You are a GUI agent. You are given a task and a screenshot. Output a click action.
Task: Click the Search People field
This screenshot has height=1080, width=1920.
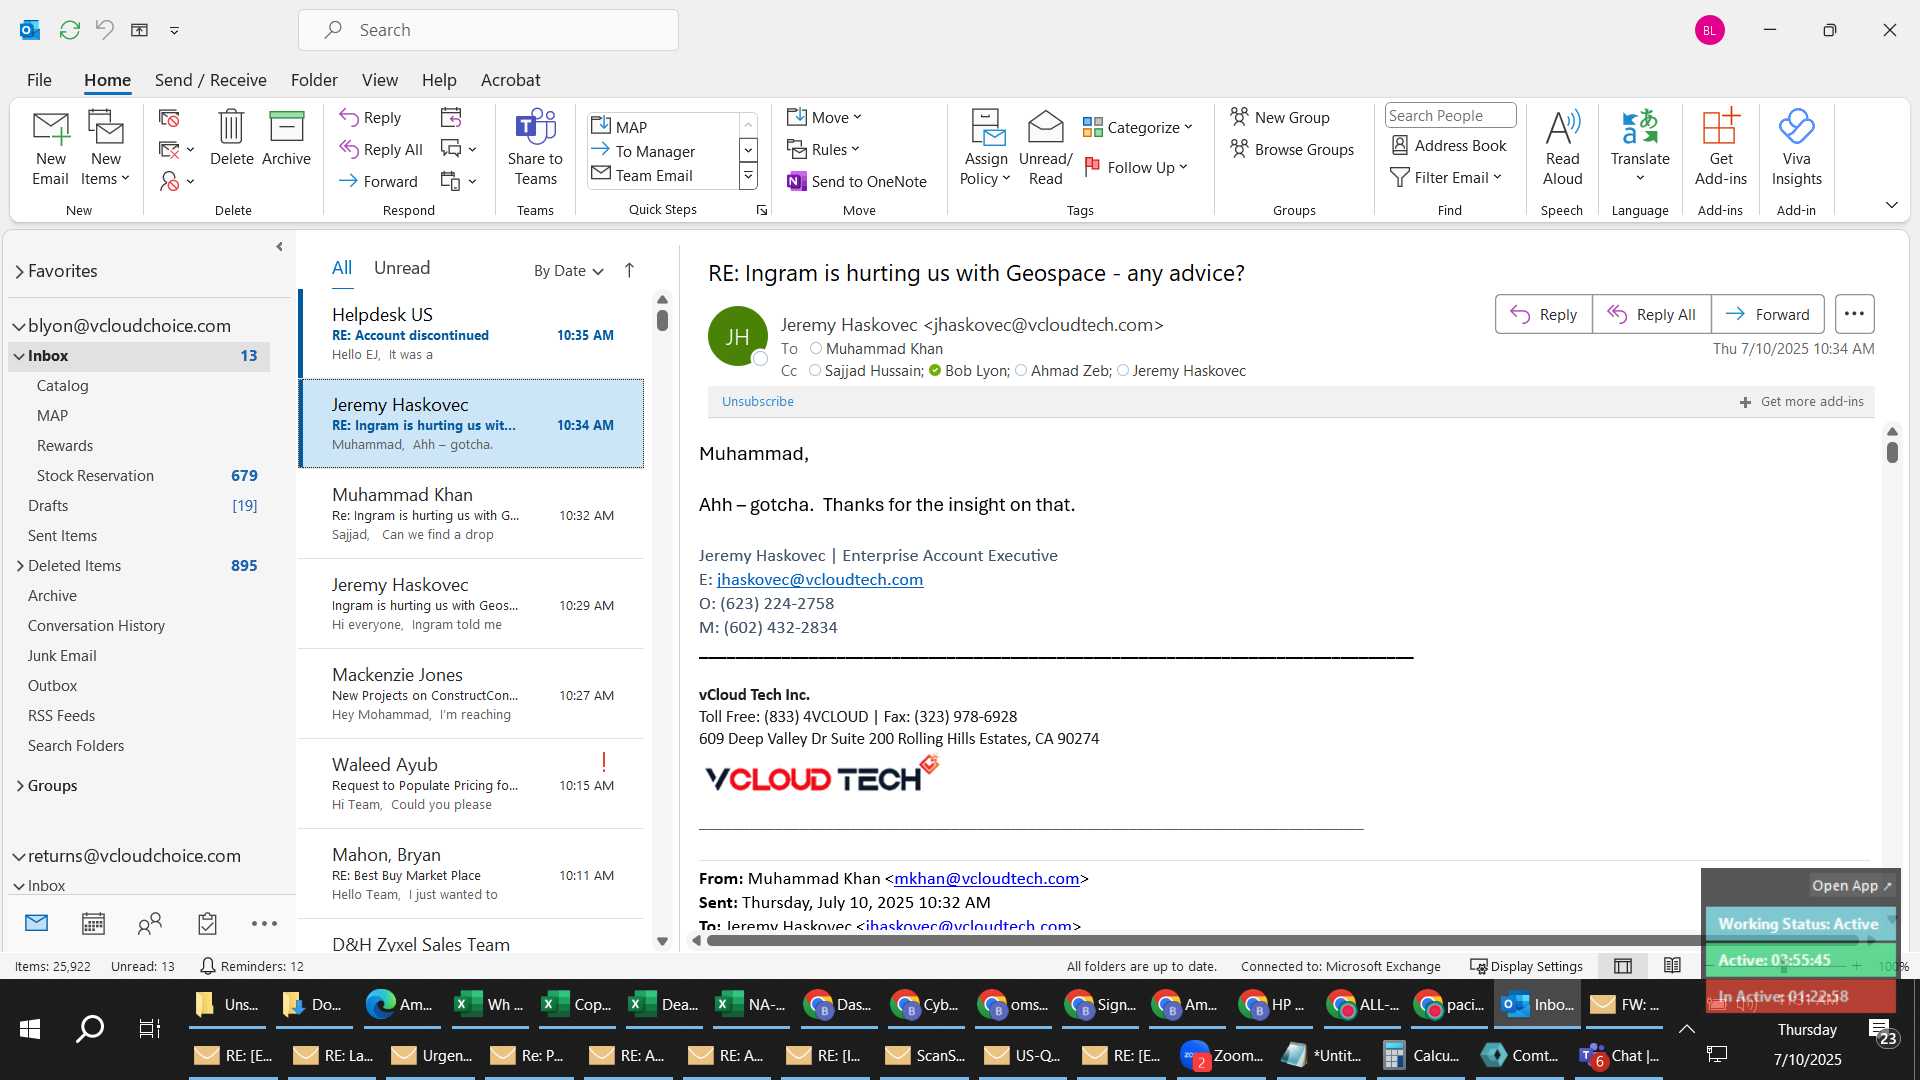[x=1450, y=115]
